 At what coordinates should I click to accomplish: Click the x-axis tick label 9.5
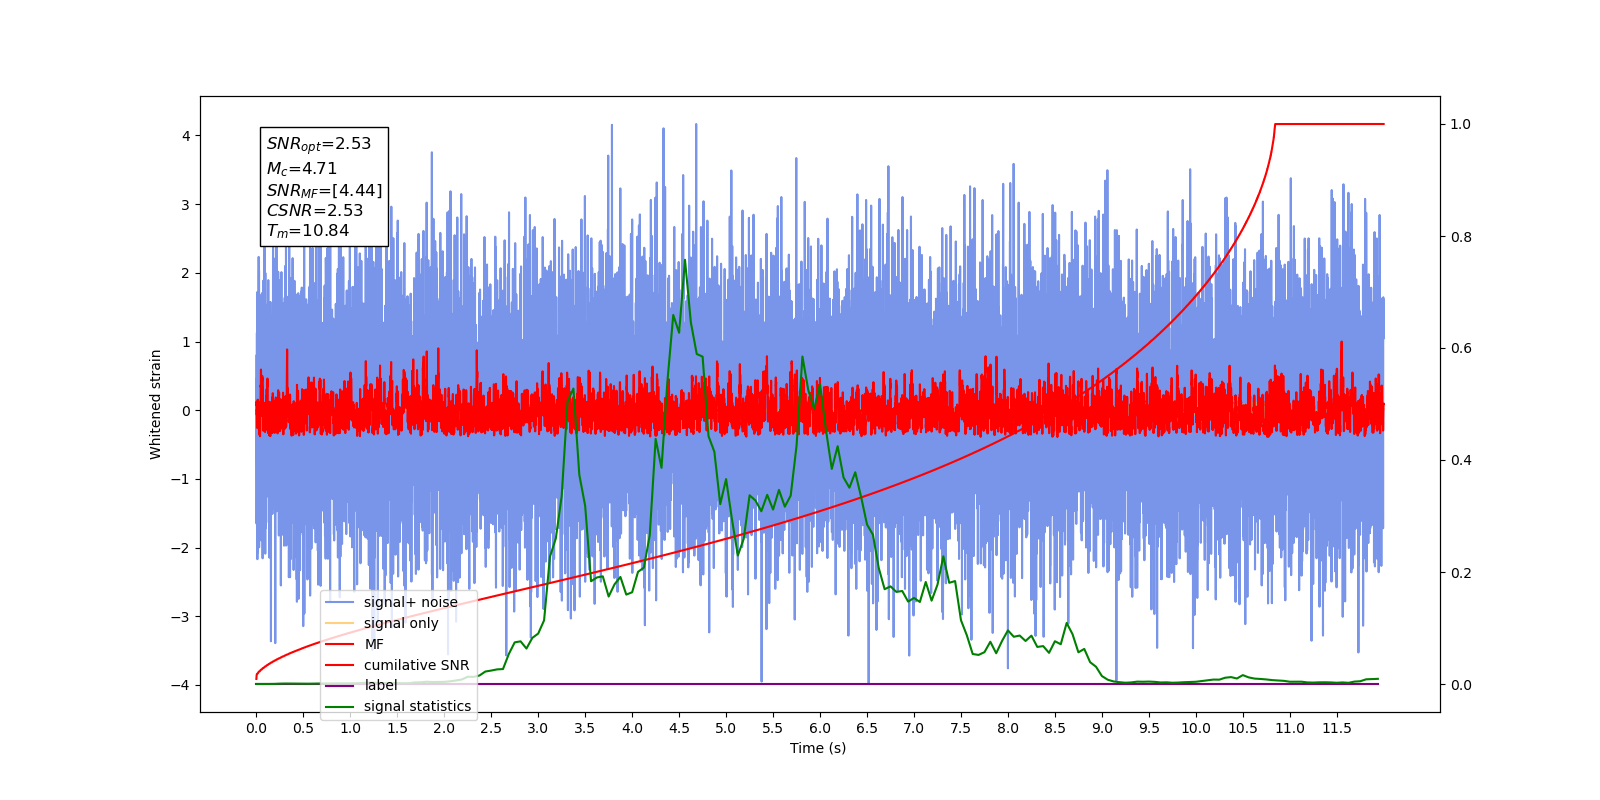coord(1149,728)
